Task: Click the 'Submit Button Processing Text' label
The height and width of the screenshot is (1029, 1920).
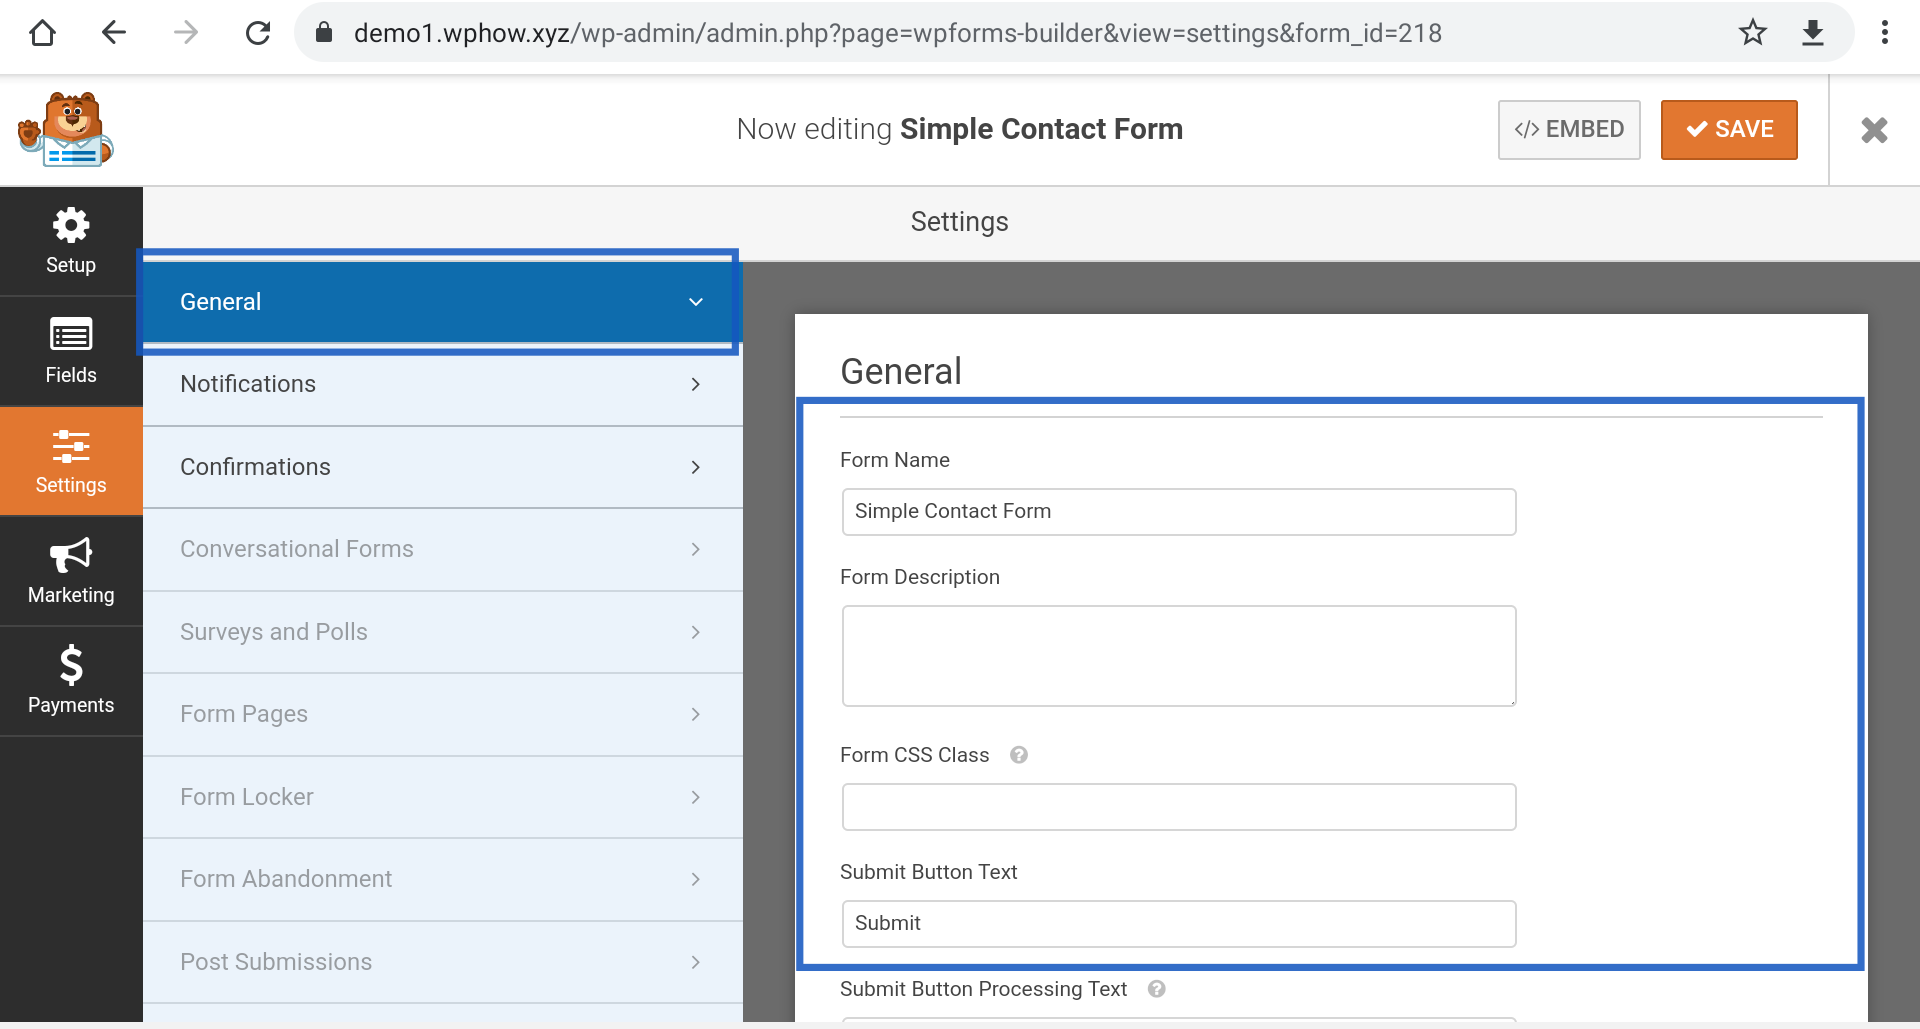Action: pos(983,989)
